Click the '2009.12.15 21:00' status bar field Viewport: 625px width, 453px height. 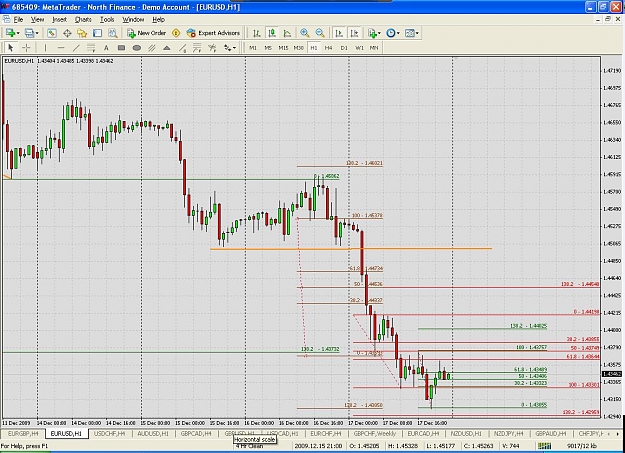tap(318, 445)
